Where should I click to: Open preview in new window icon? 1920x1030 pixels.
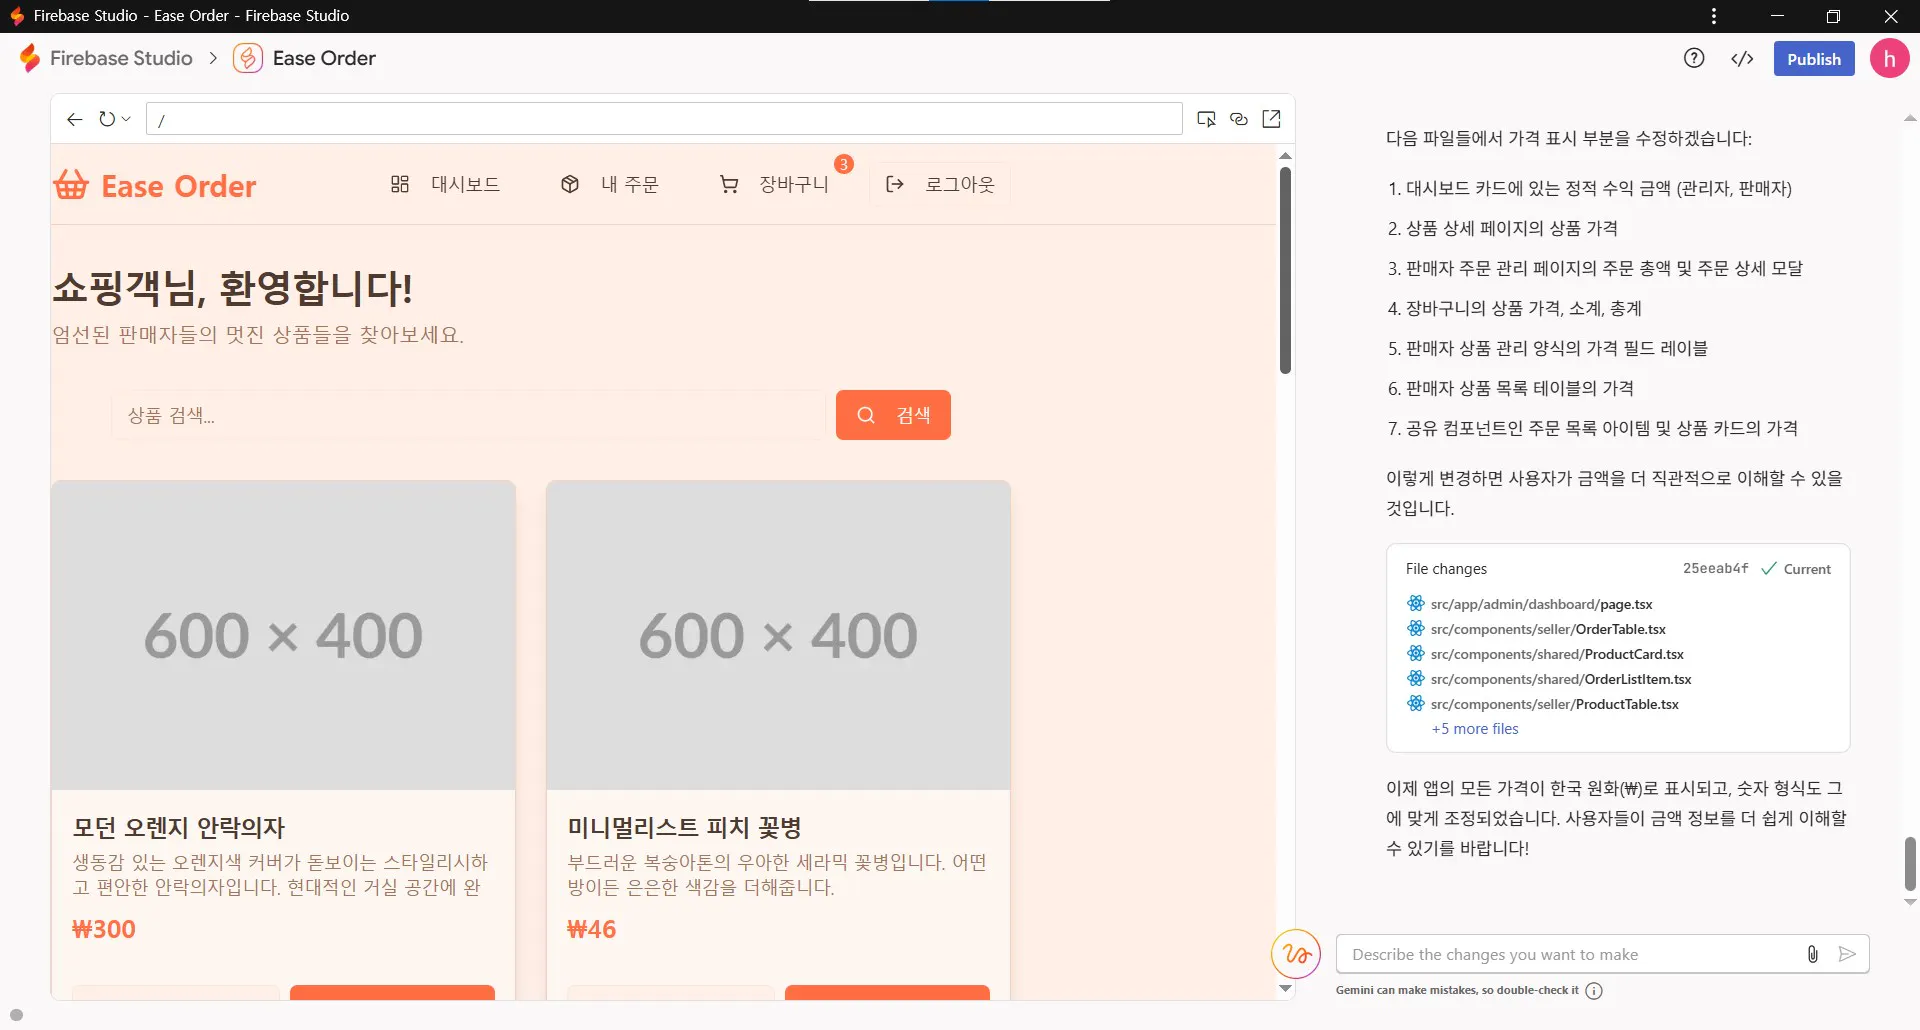pos(1271,119)
